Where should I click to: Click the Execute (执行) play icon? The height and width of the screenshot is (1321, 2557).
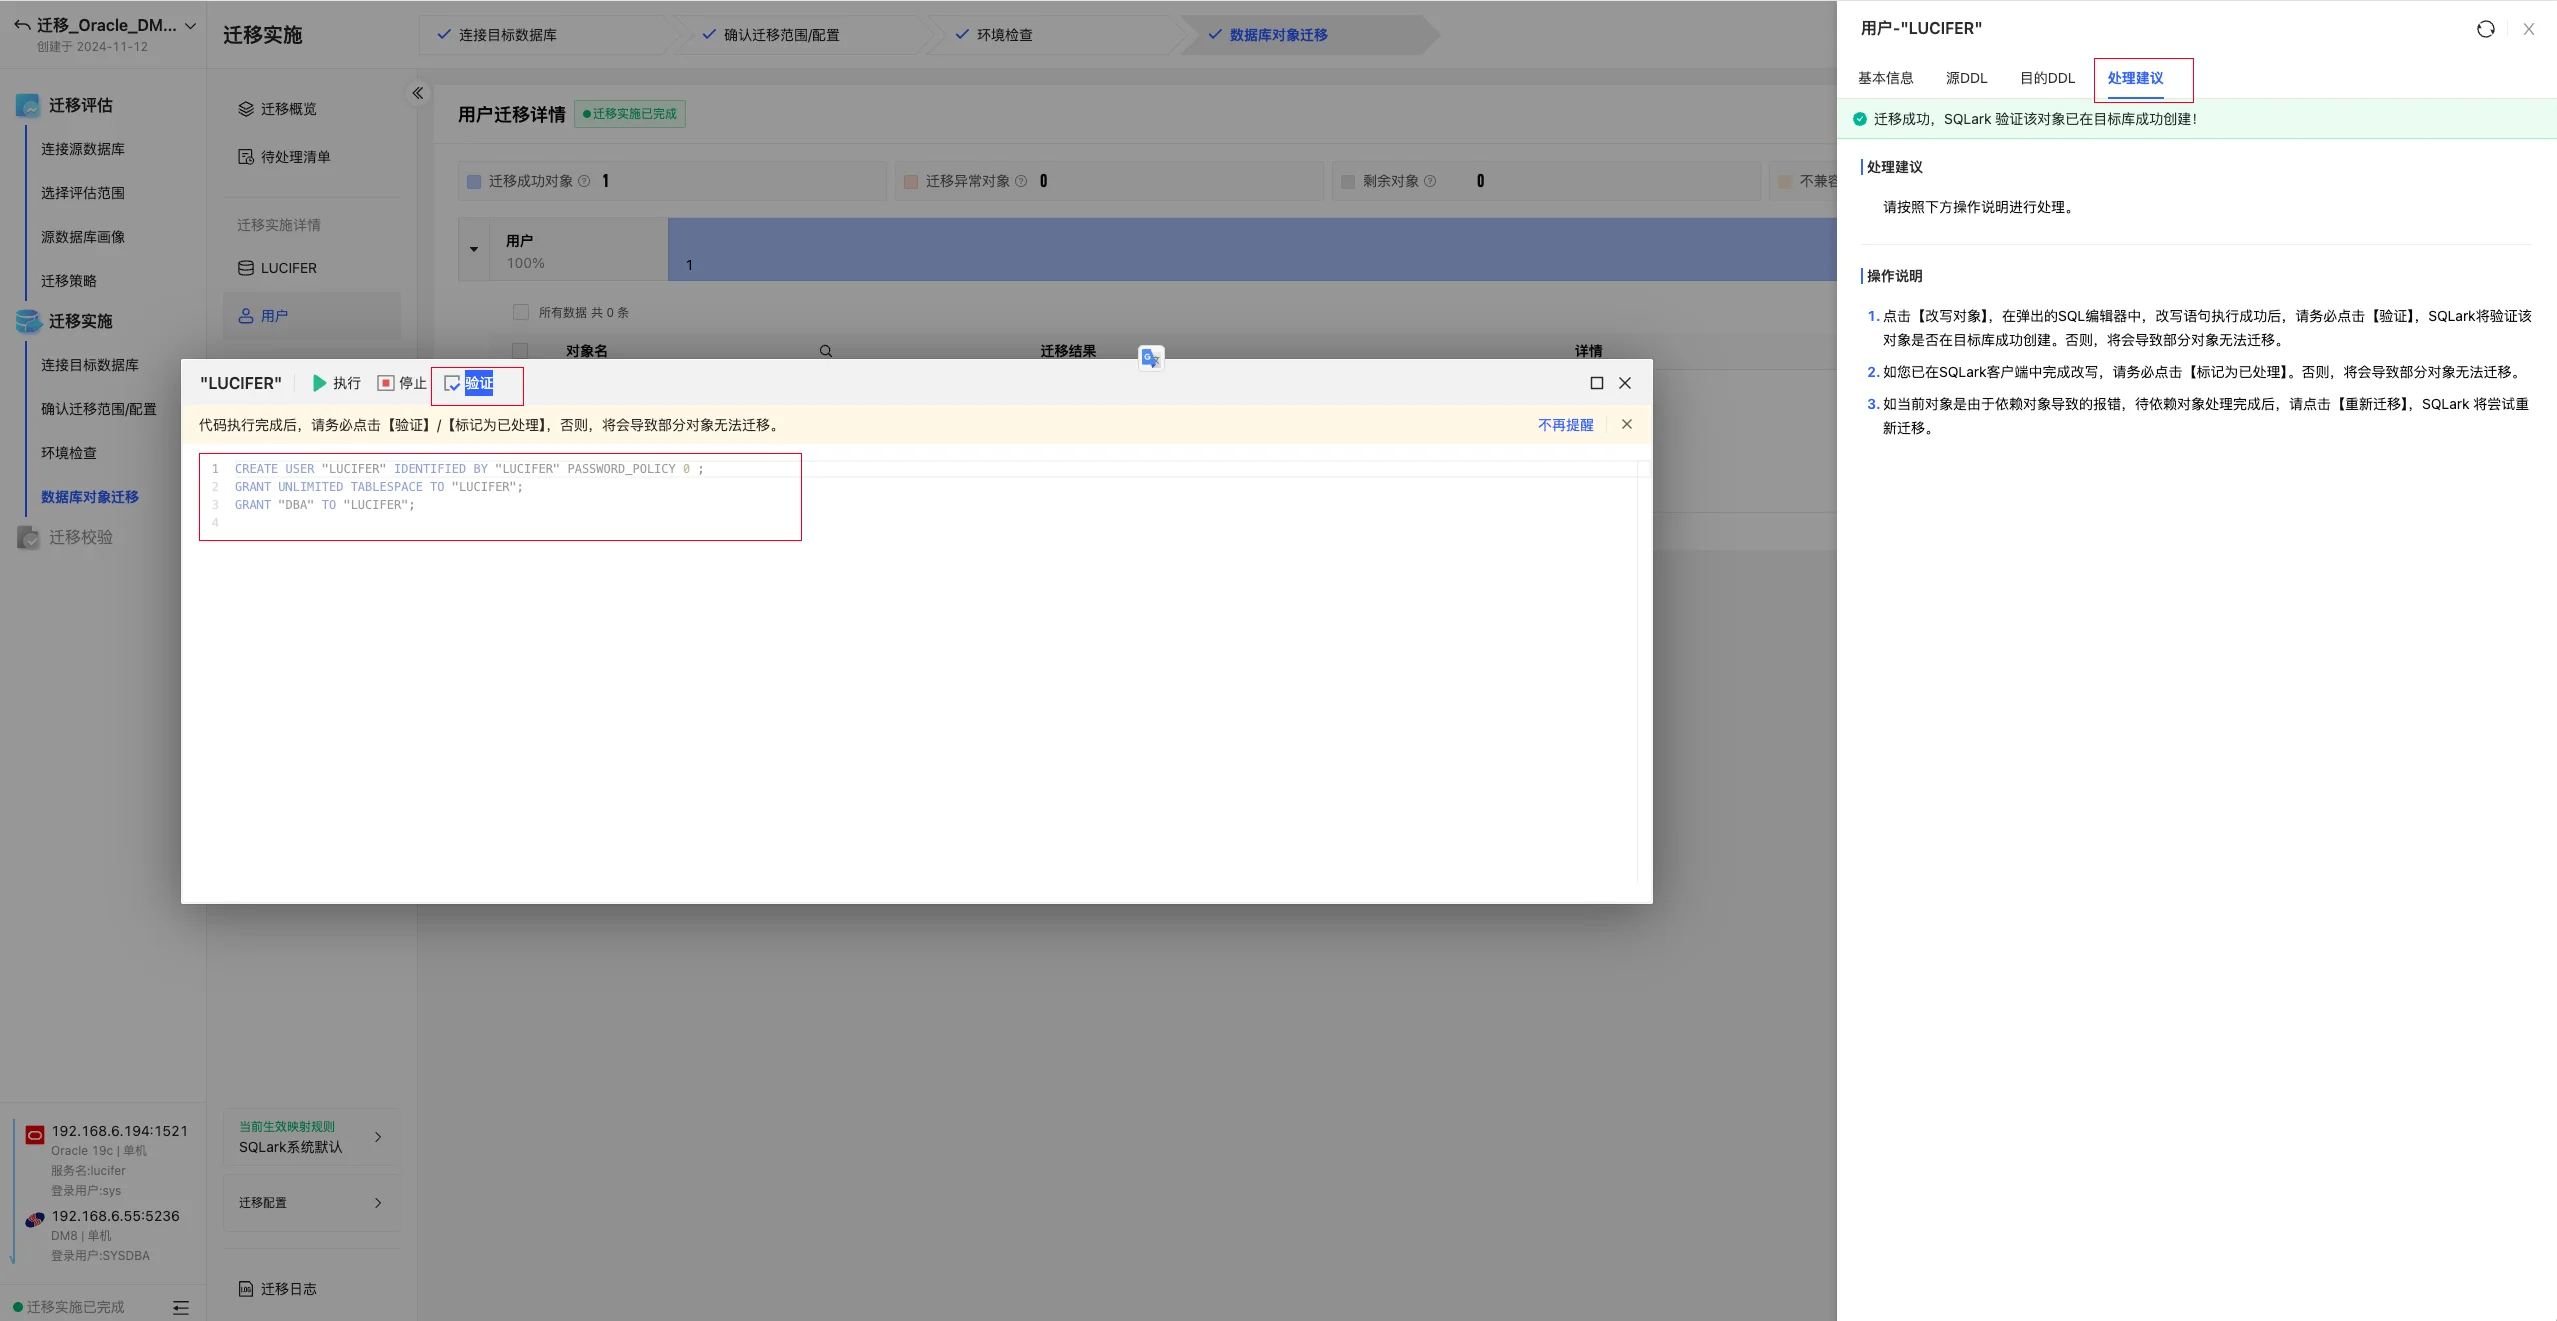pos(319,383)
